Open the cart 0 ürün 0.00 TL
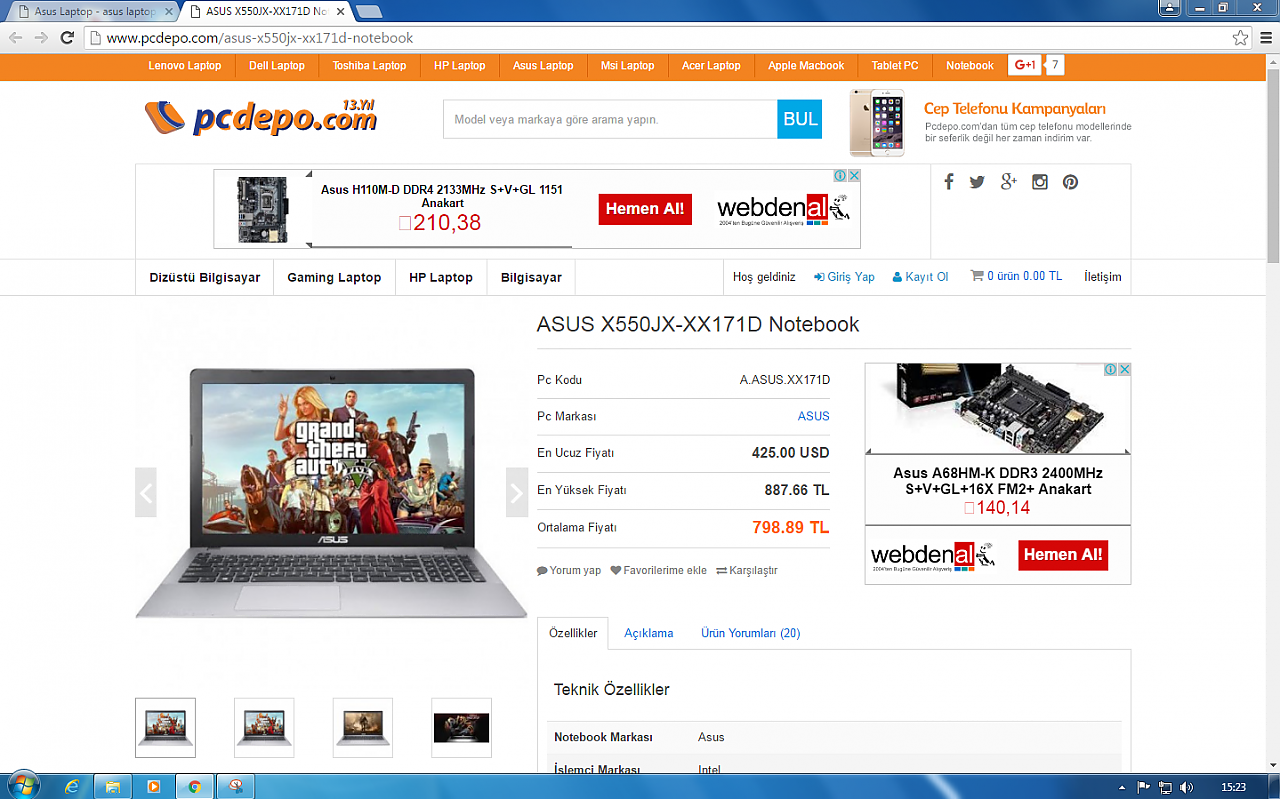The image size is (1280, 799). (1016, 276)
